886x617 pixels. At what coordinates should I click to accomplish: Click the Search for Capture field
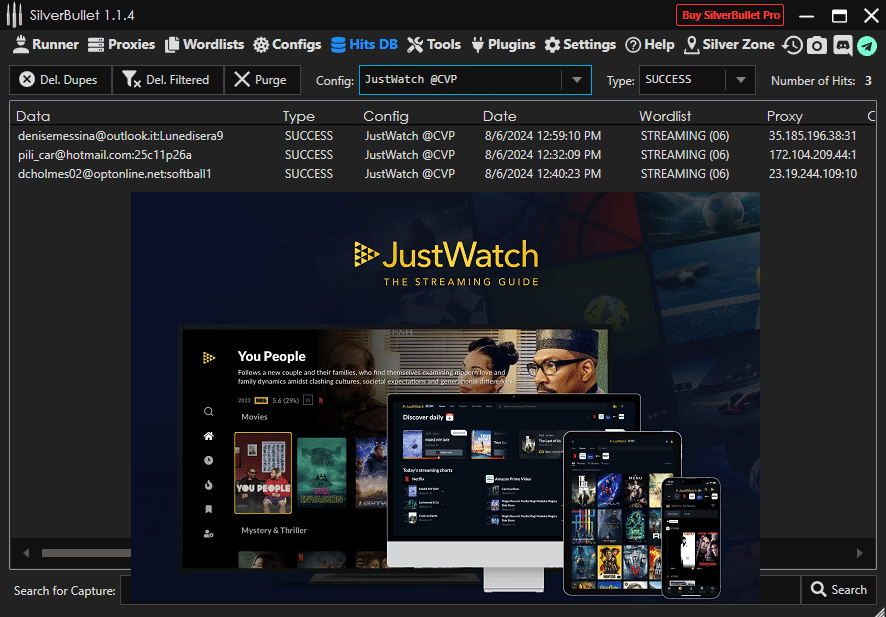[460, 590]
